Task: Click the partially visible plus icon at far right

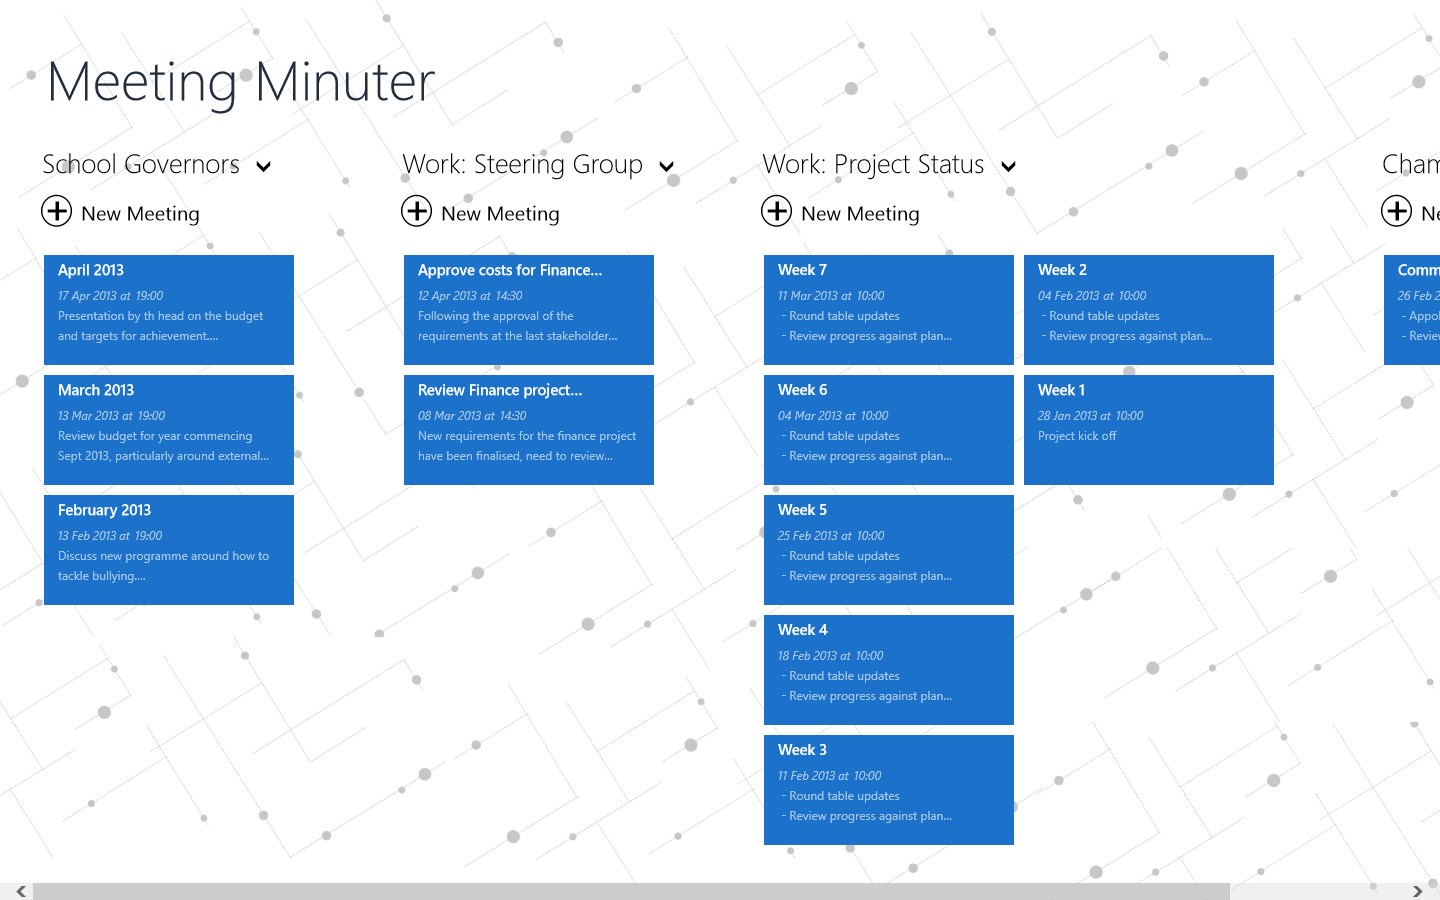Action: coord(1397,211)
